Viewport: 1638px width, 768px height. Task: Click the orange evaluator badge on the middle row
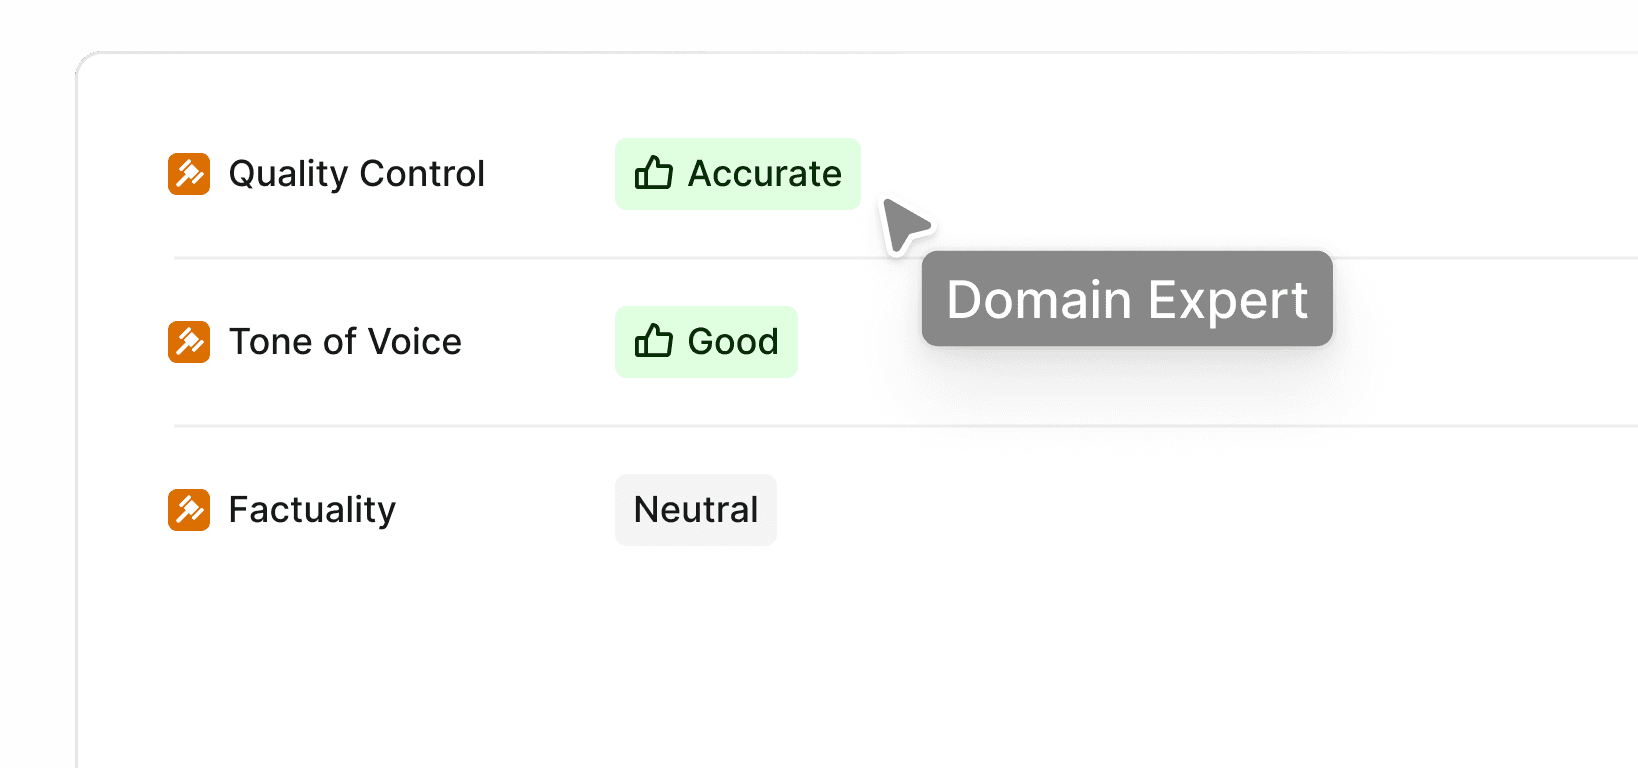(x=189, y=342)
